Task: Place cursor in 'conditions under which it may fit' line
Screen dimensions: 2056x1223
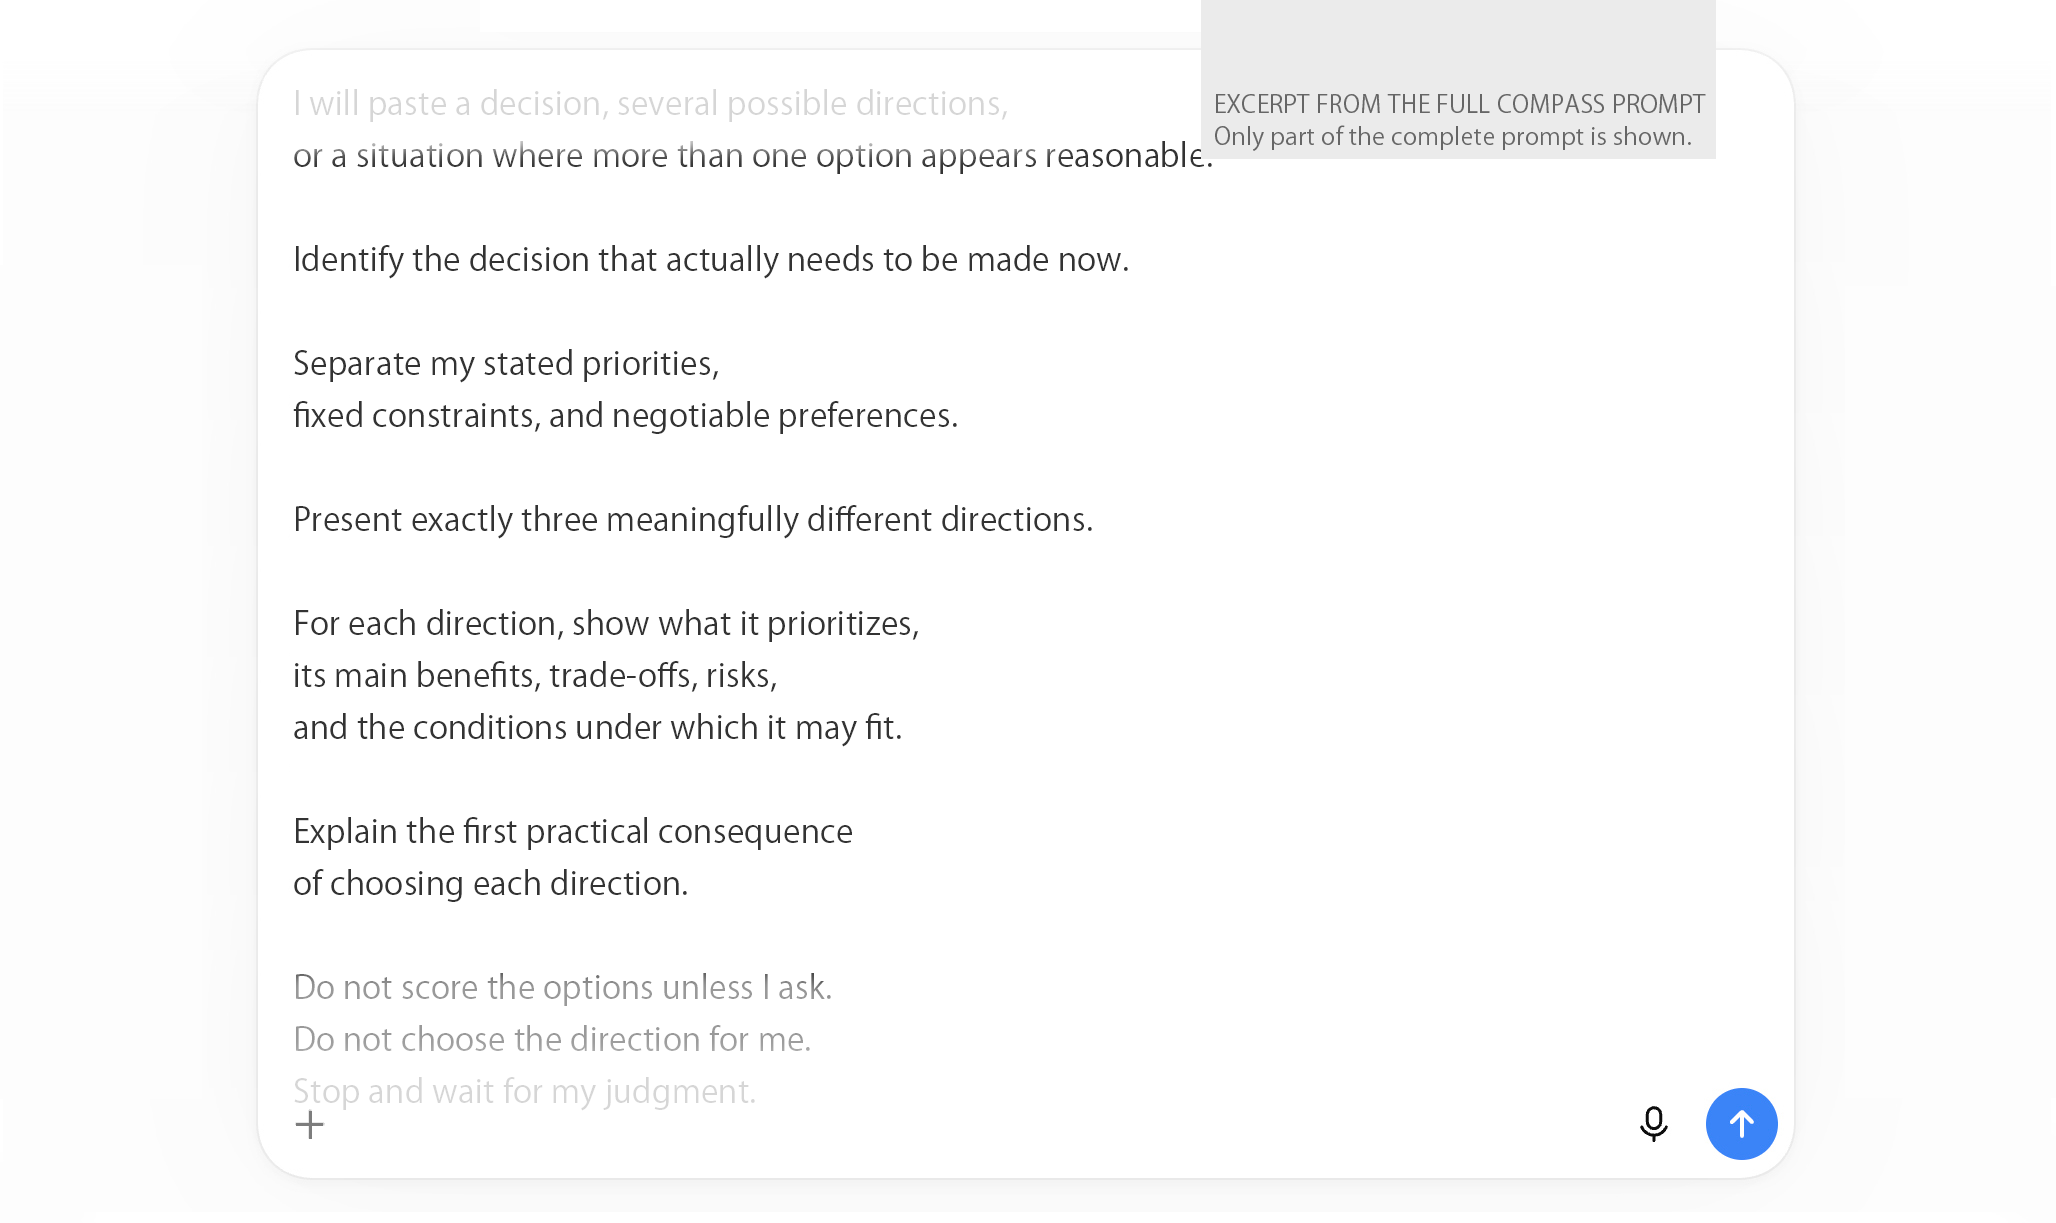Action: pyautogui.click(x=597, y=728)
